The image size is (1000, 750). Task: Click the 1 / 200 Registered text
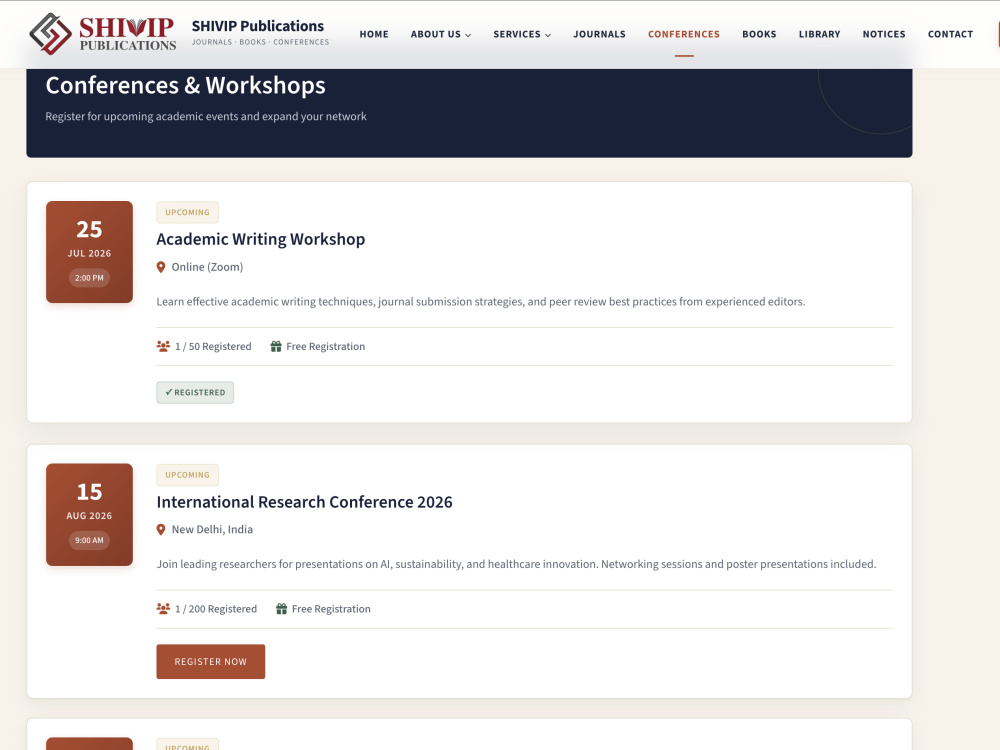[216, 609]
